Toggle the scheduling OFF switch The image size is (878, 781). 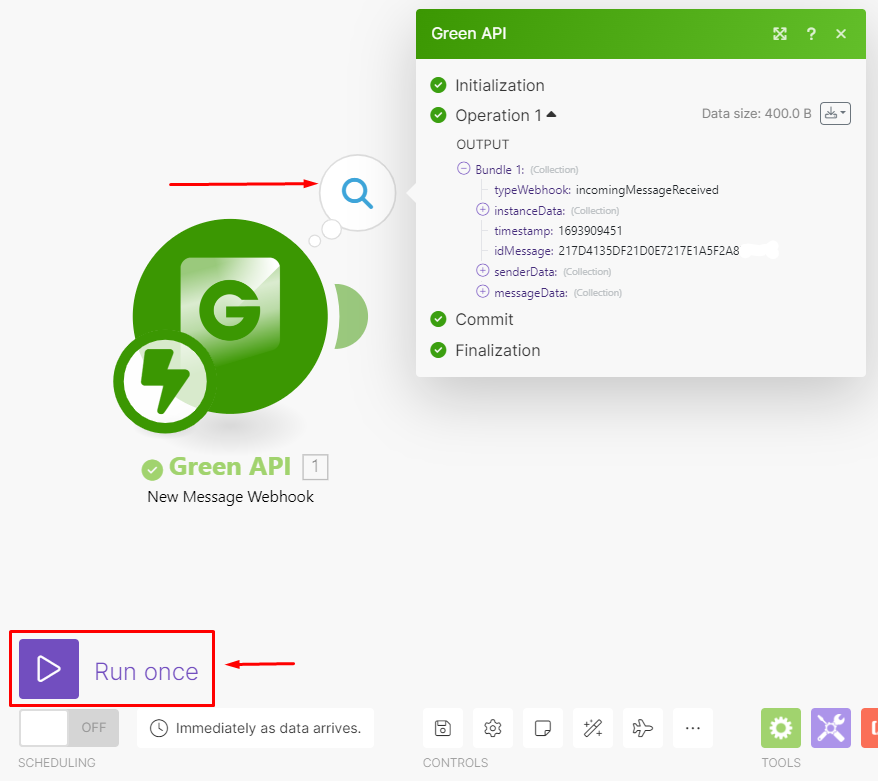point(69,728)
